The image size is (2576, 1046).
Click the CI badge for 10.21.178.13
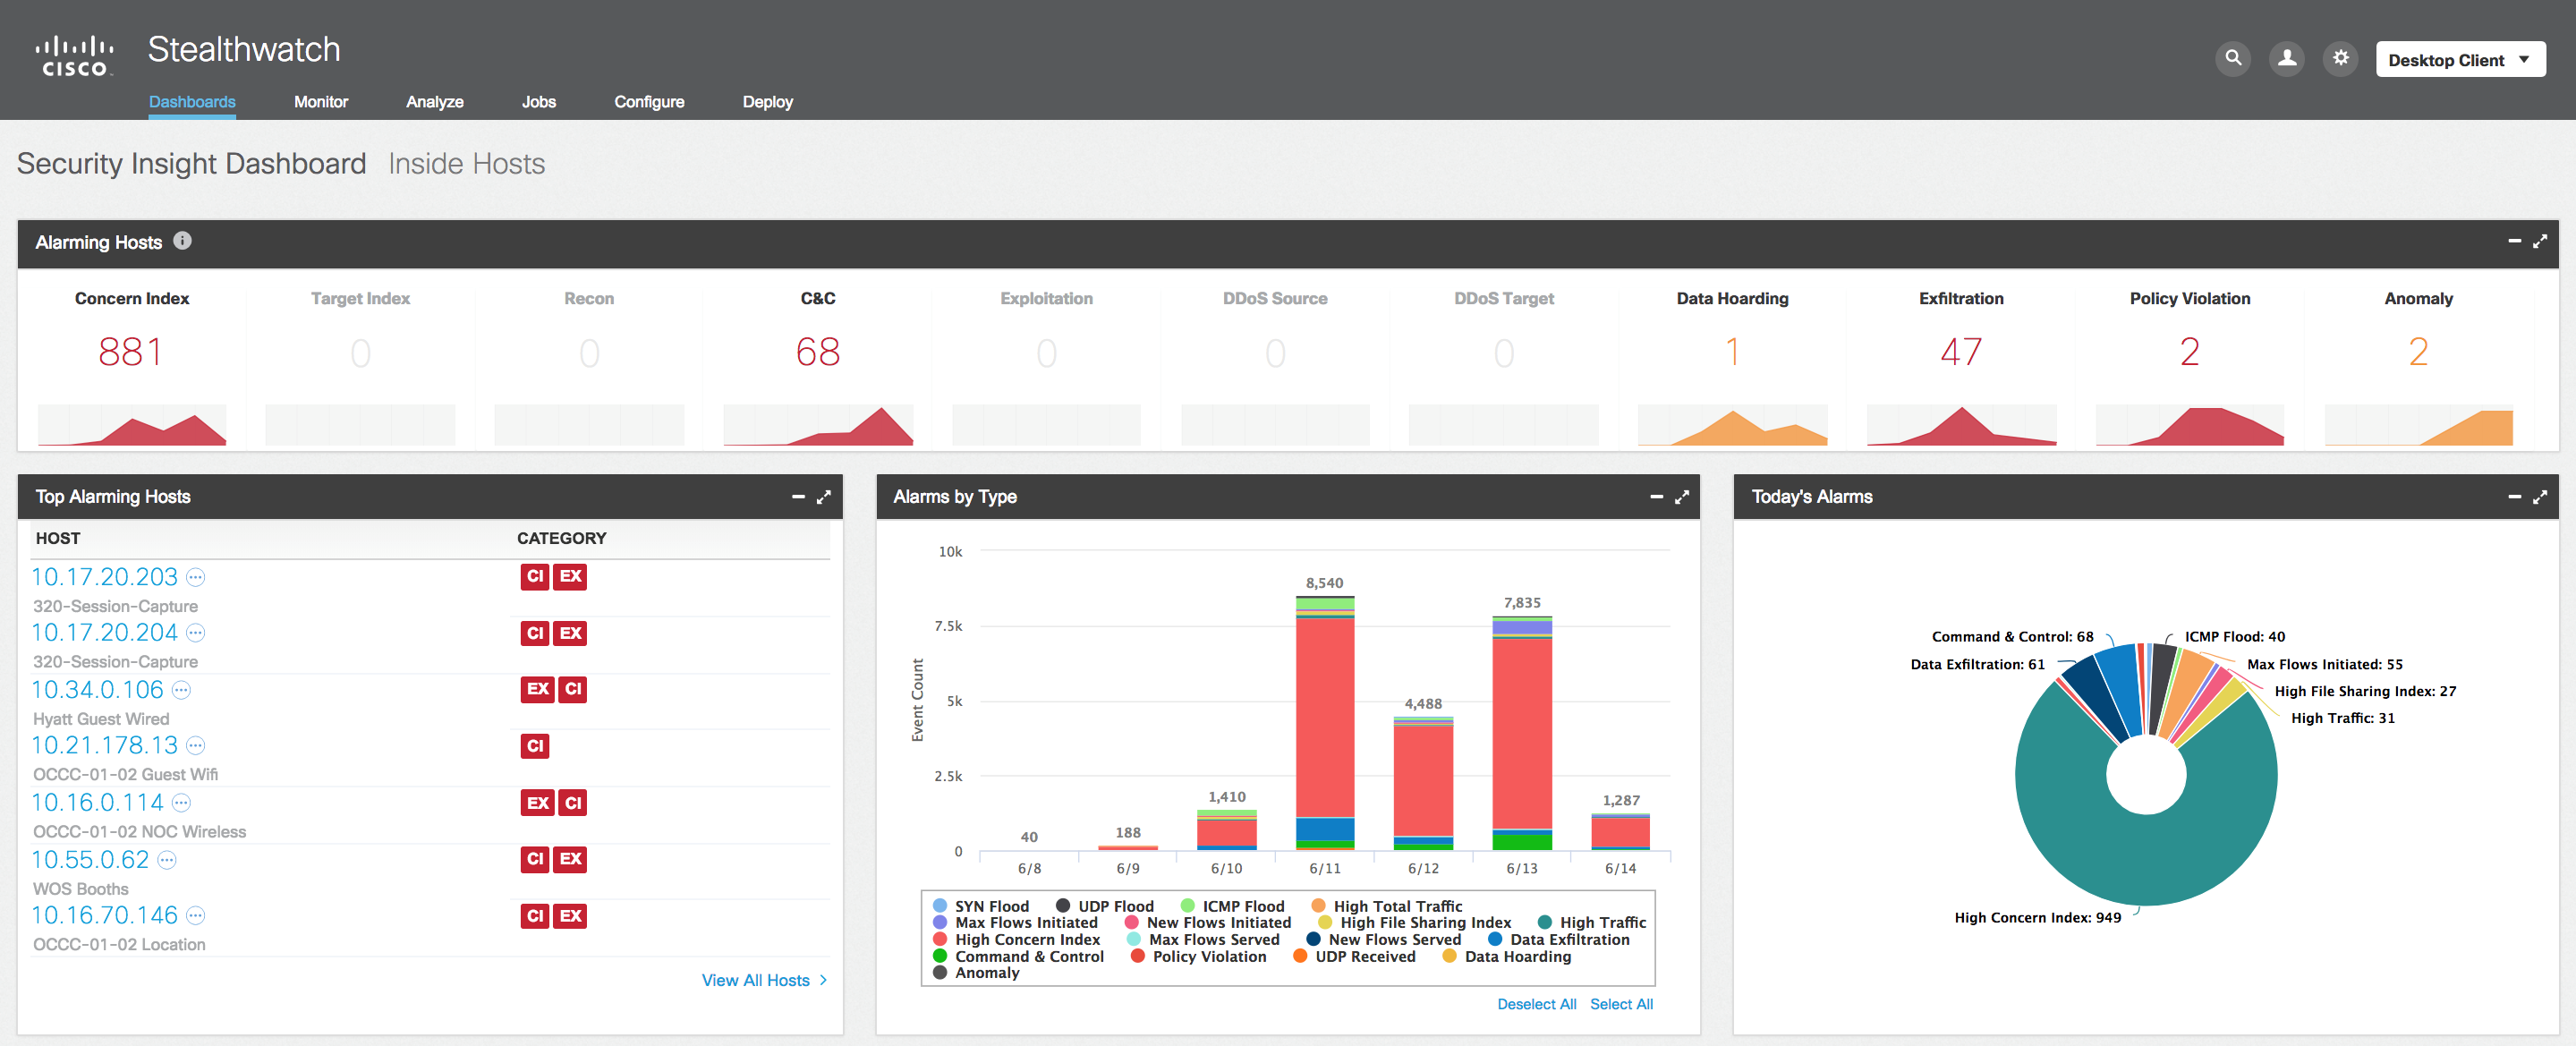coord(535,746)
